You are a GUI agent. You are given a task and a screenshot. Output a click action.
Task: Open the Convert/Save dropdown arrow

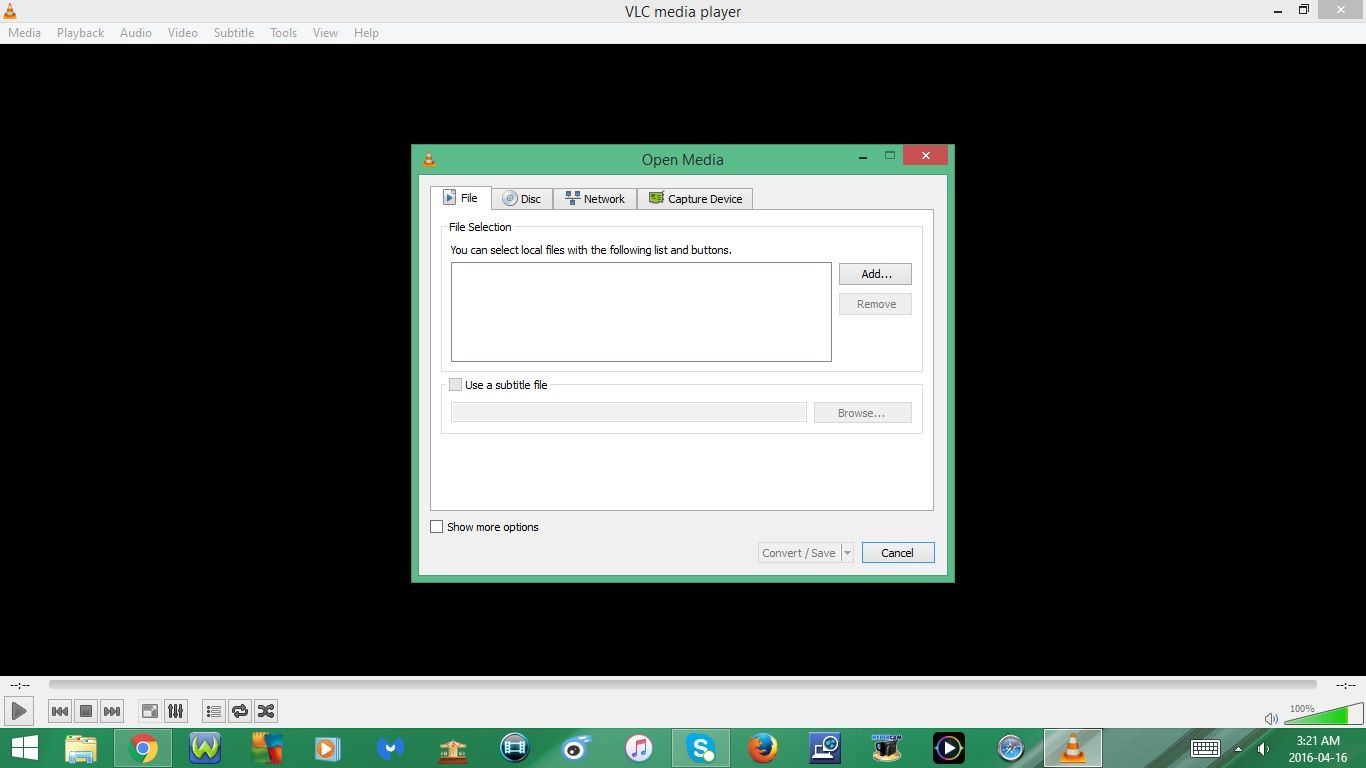tap(847, 552)
